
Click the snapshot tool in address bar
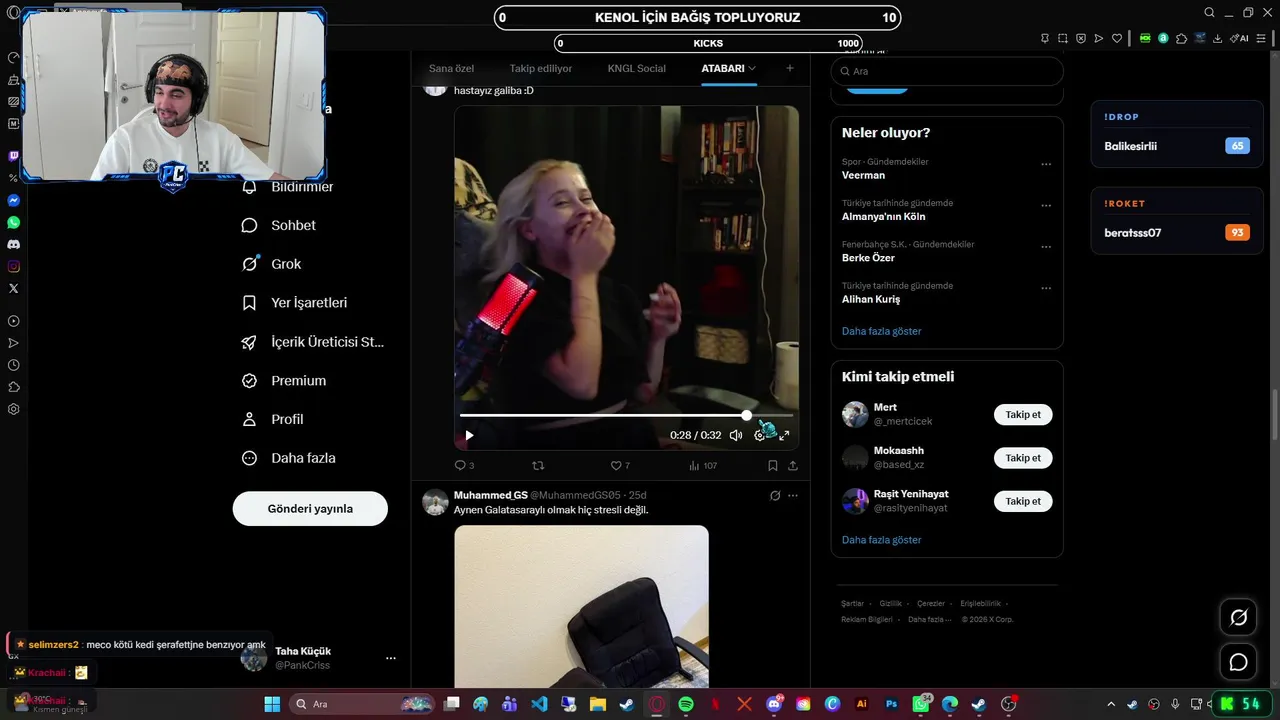coord(1063,38)
